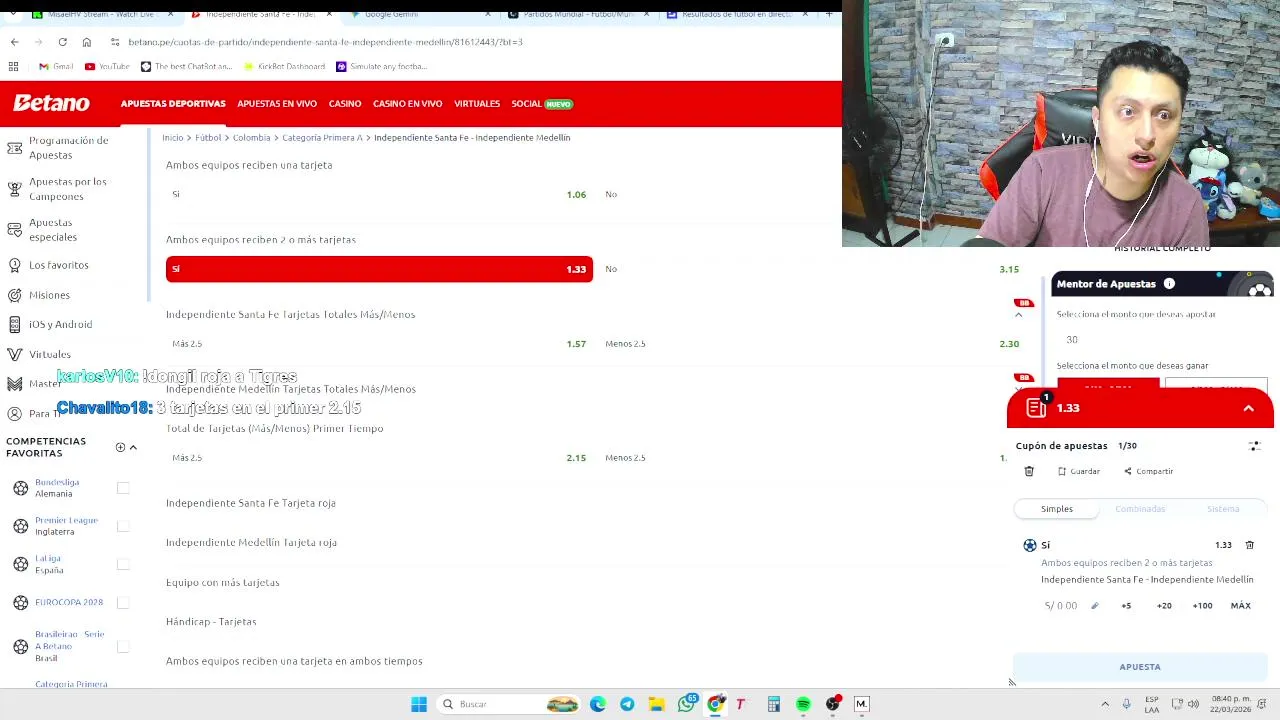Viewport: 1280px width, 720px height.
Task: Open File Explorer from the taskbar
Action: (656, 704)
